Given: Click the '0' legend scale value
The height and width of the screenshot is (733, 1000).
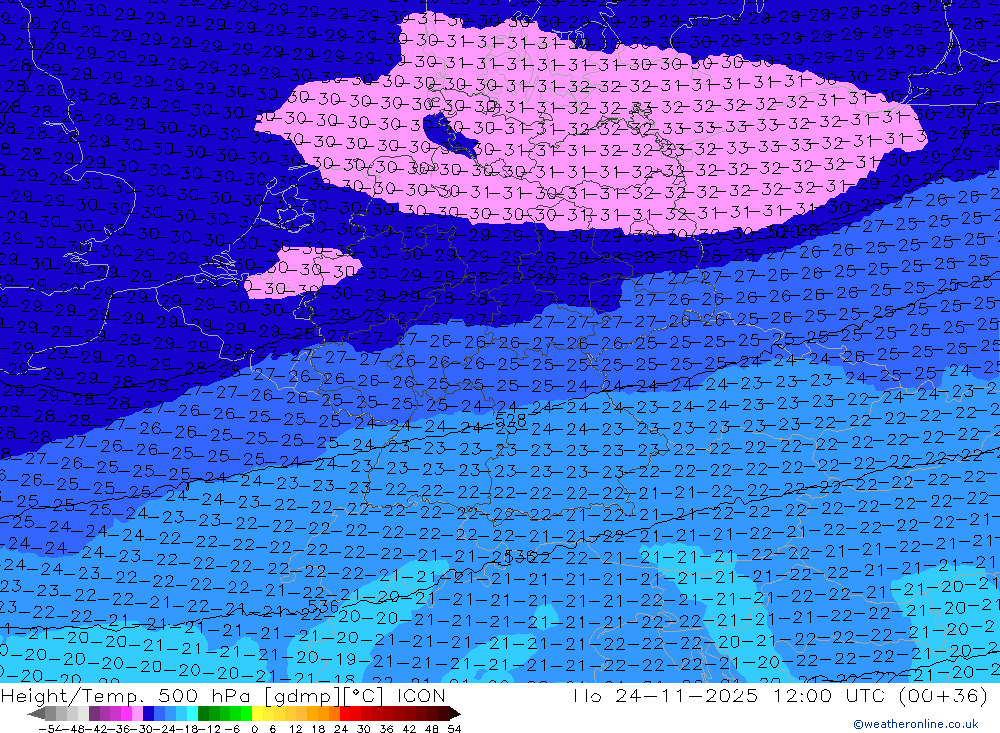Looking at the screenshot, I should pyautogui.click(x=254, y=729).
